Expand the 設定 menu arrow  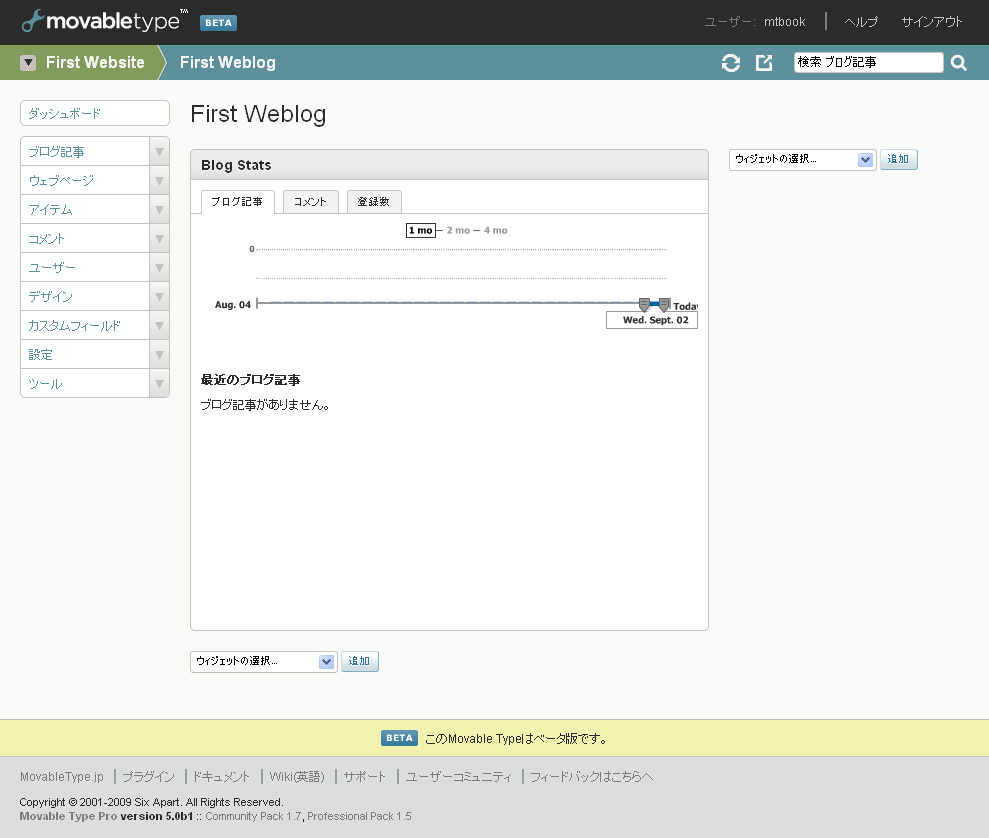[160, 354]
